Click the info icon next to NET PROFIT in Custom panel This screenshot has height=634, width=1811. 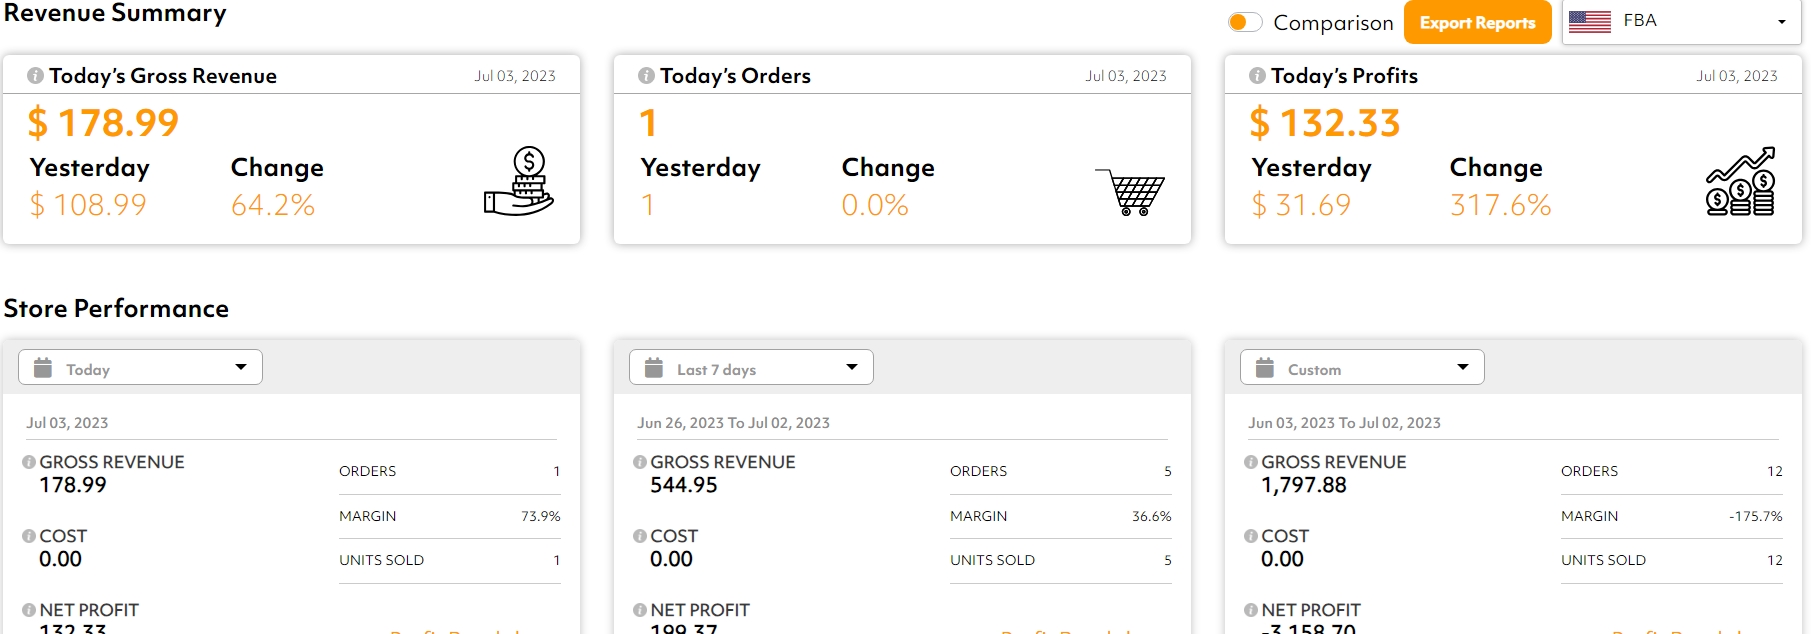[x=1250, y=609]
